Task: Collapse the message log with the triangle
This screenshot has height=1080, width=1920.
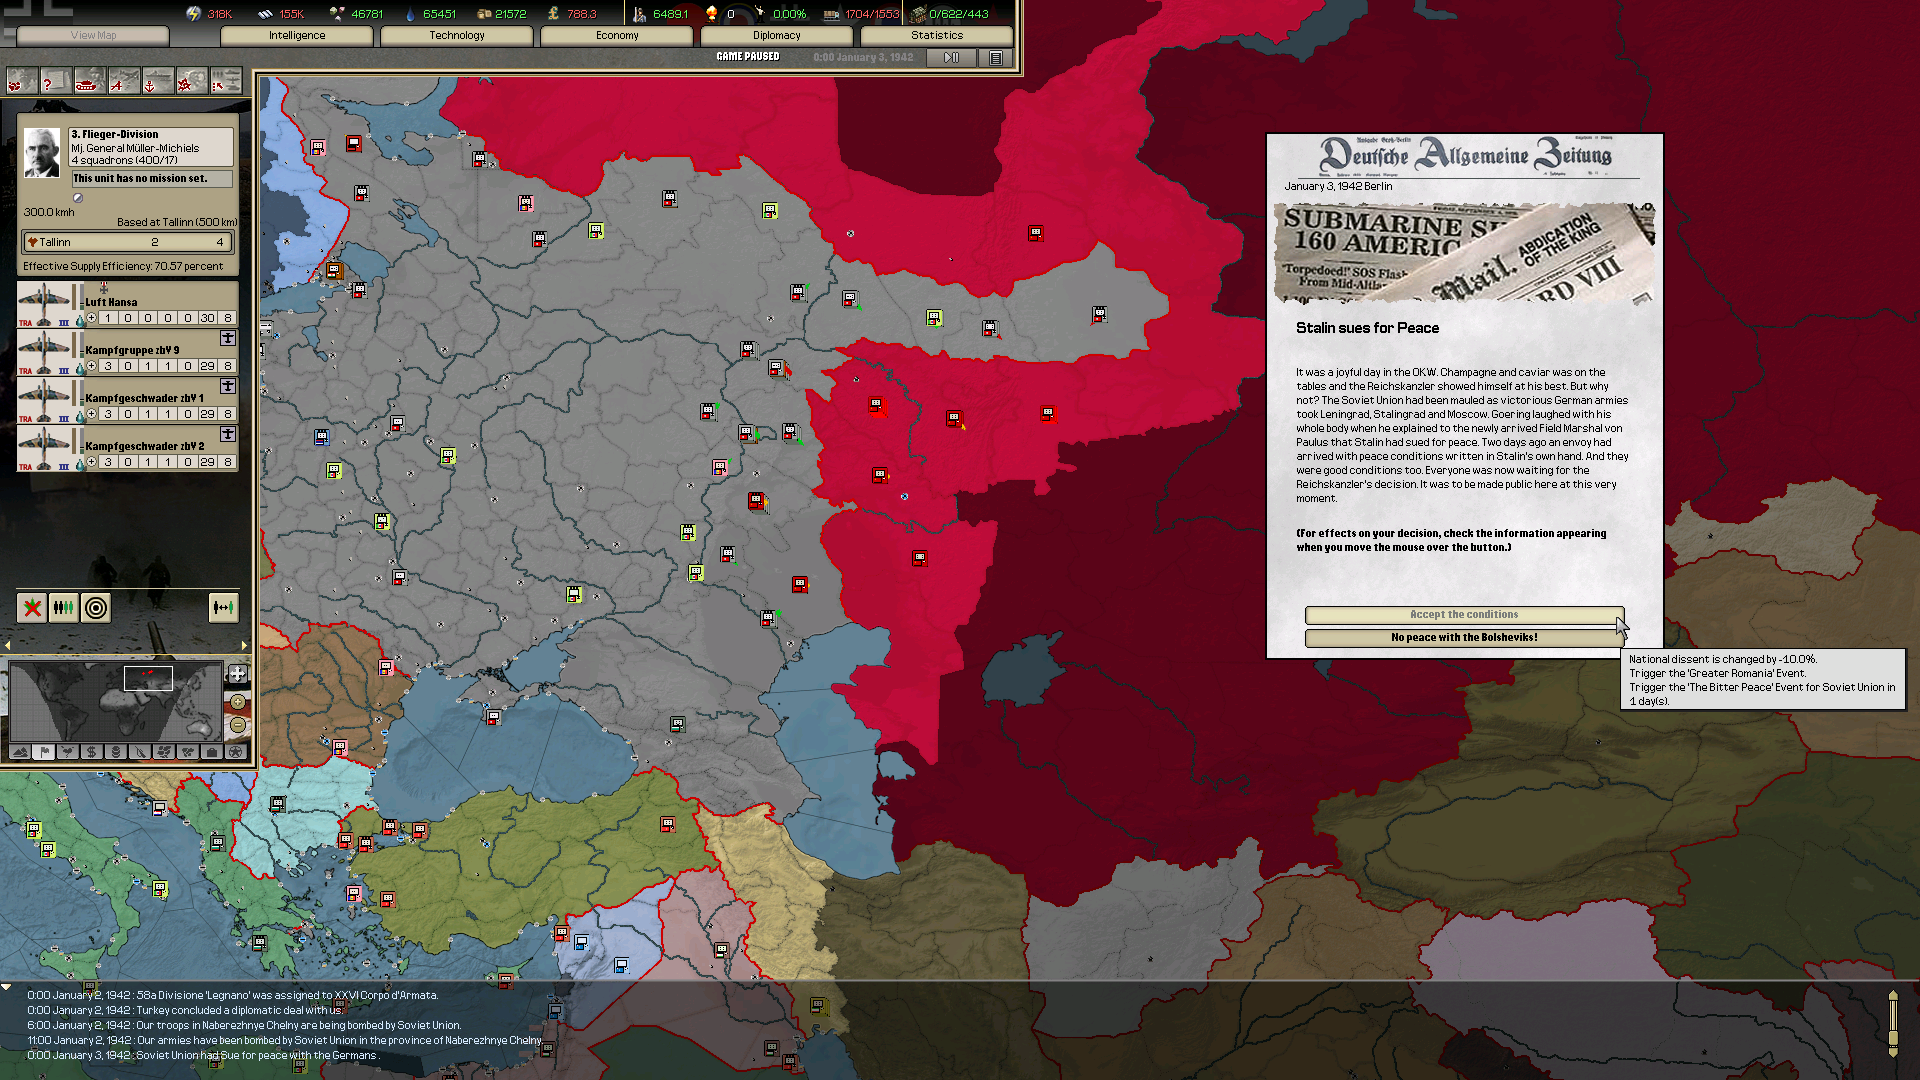Action: click(x=6, y=988)
